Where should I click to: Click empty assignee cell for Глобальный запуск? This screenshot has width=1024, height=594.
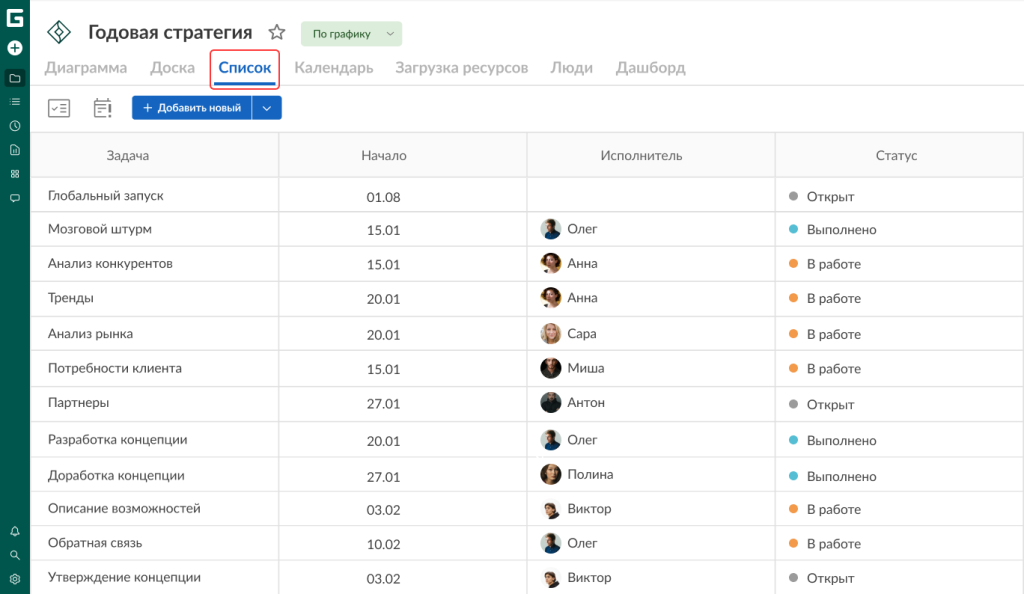click(651, 195)
